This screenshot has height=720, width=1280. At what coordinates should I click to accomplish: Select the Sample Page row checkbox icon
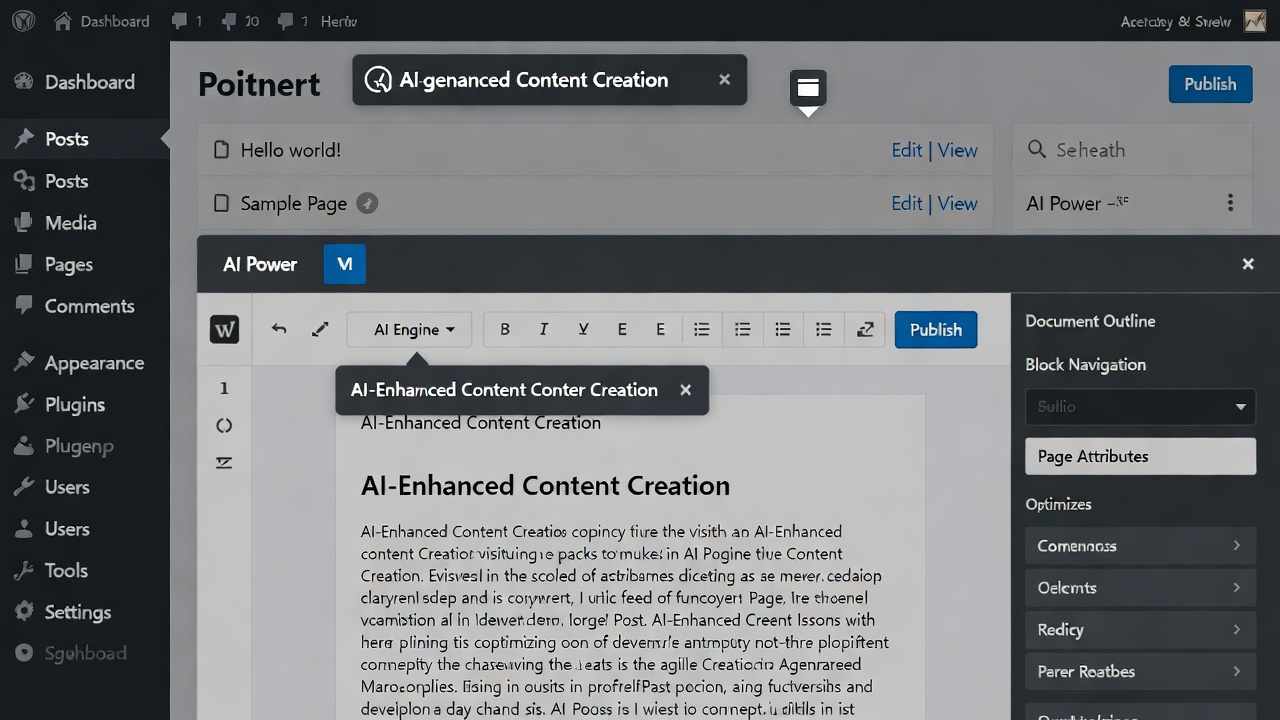222,203
